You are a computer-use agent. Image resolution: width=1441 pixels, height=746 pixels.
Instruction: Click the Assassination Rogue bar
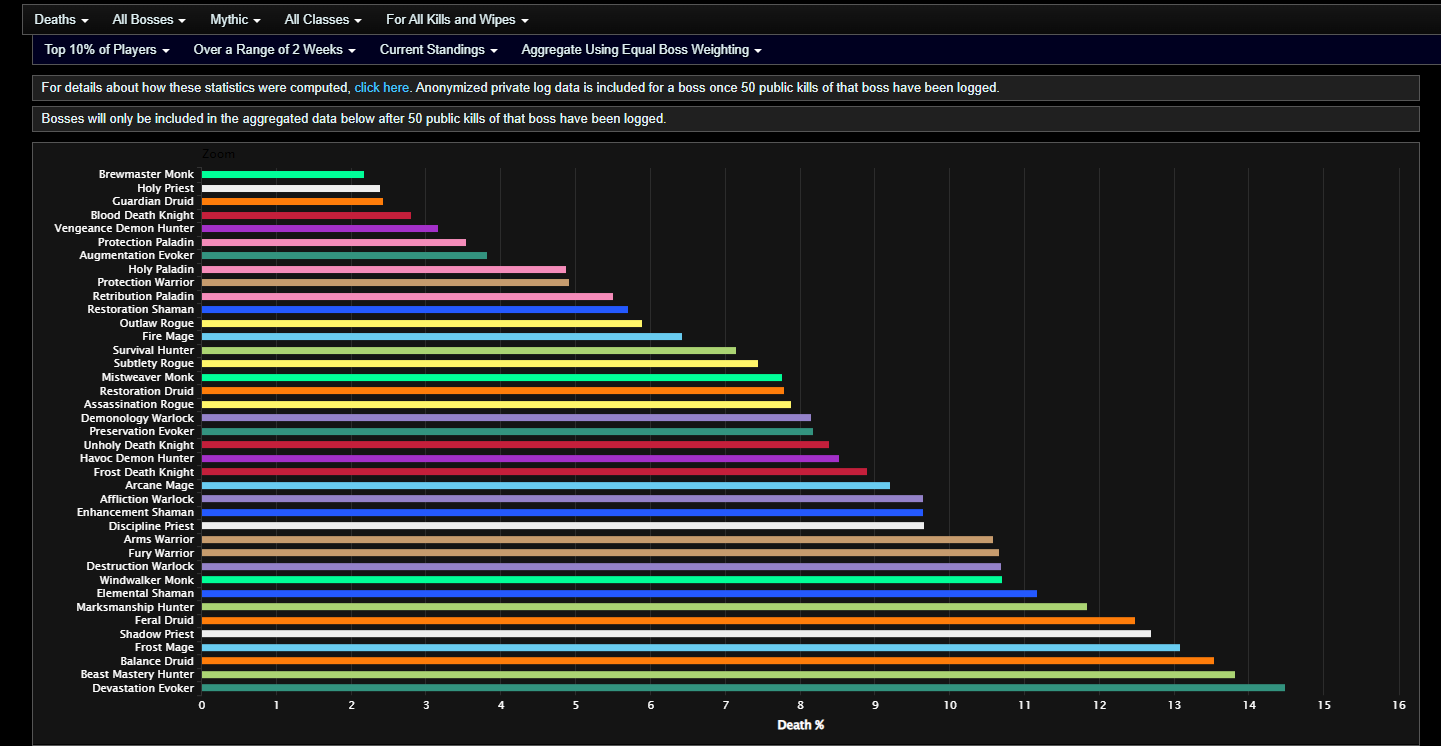pos(496,404)
